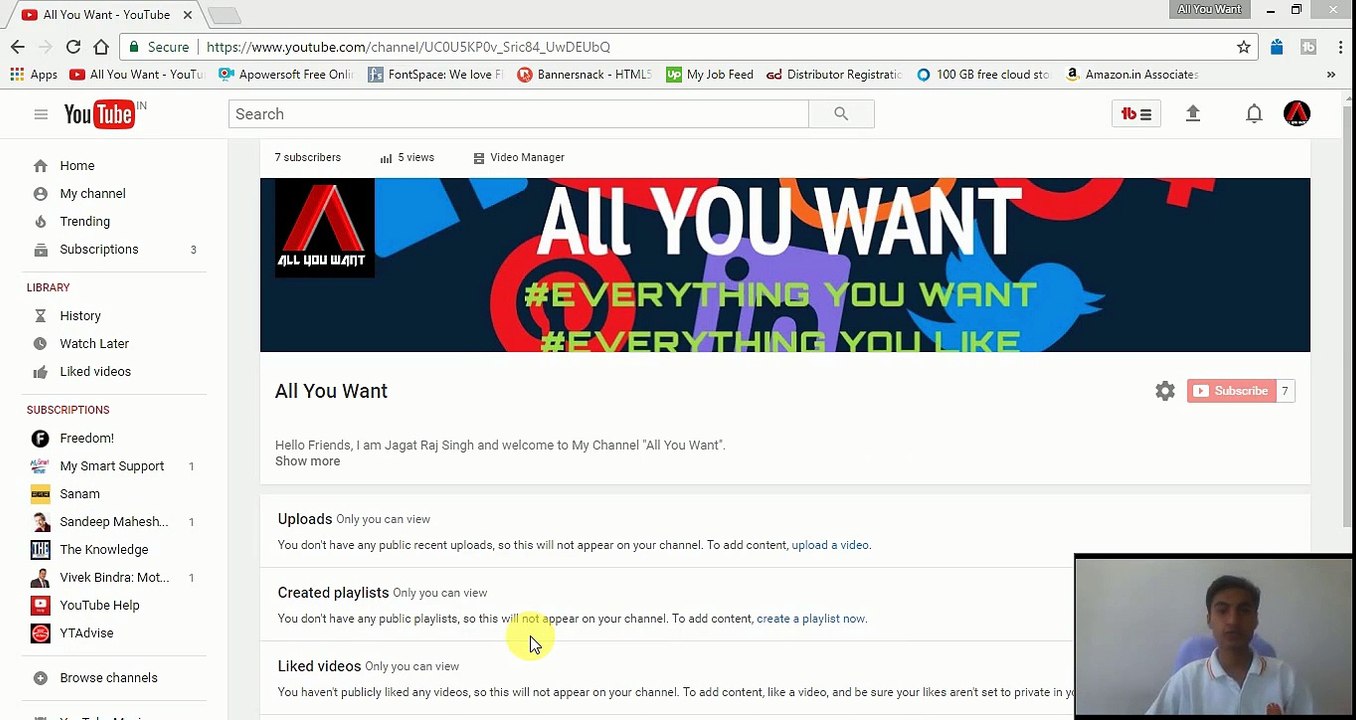
Task: Open the browser home page icon
Action: click(x=101, y=47)
